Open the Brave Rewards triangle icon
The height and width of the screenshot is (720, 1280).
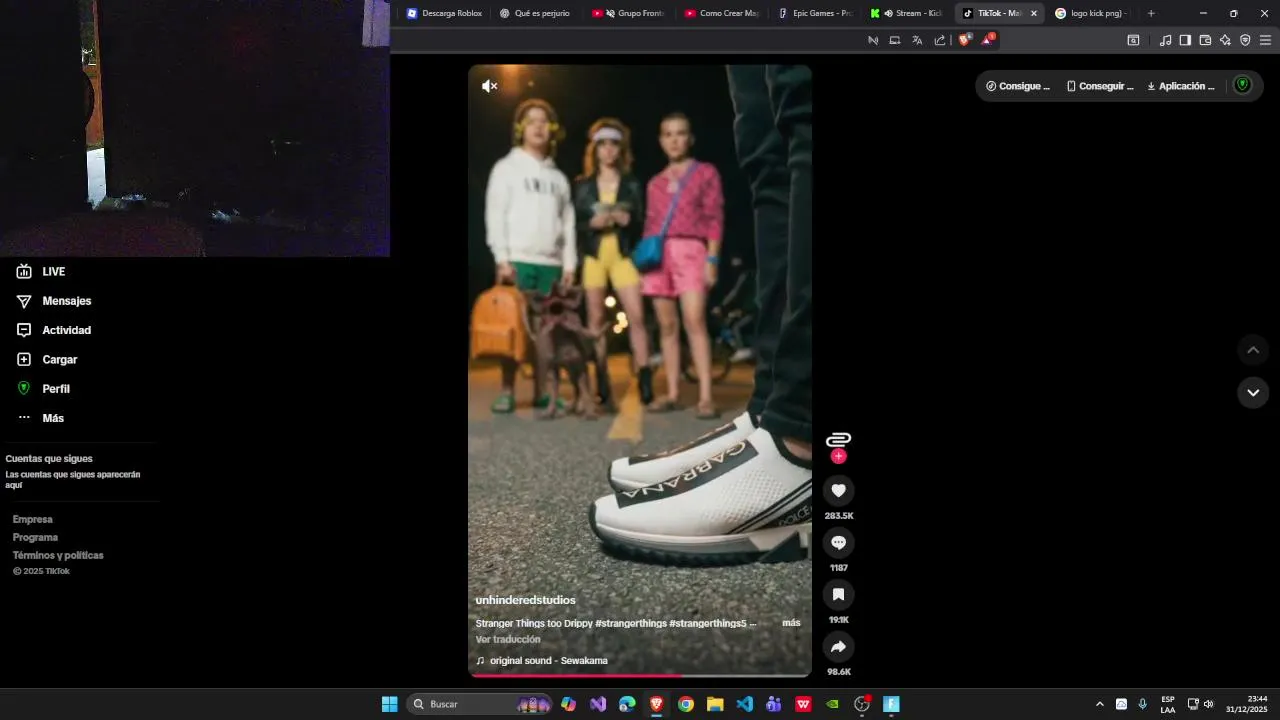tap(987, 40)
